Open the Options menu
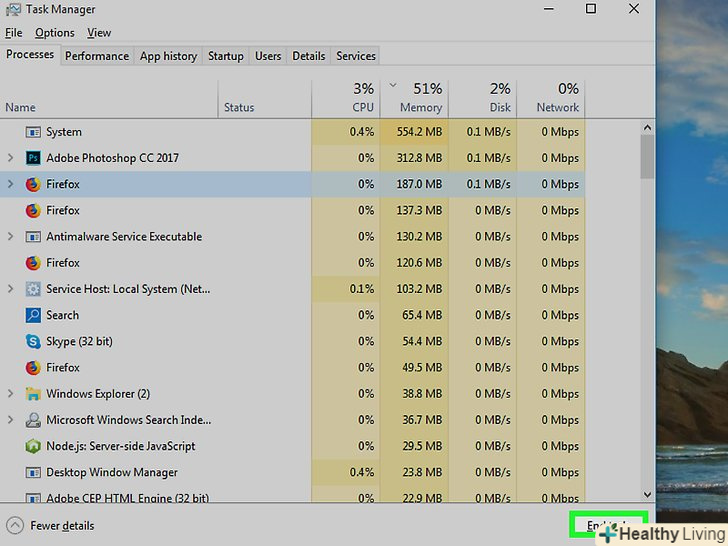Image resolution: width=728 pixels, height=546 pixels. coord(55,33)
